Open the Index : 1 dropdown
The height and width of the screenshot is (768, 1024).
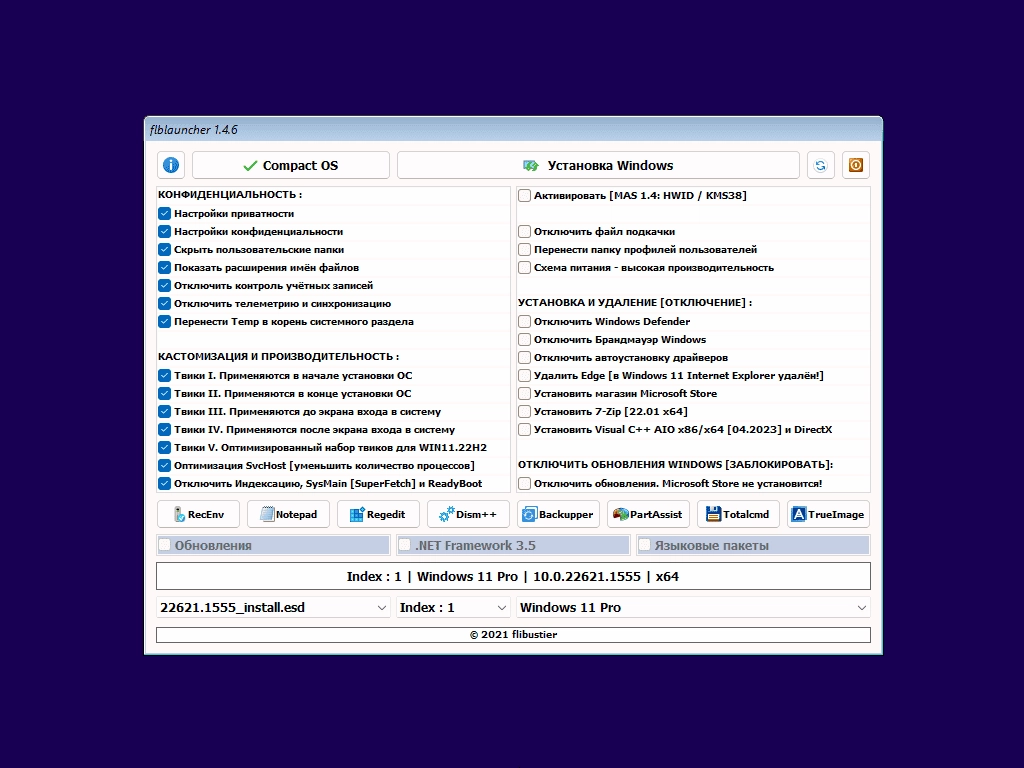coord(453,608)
